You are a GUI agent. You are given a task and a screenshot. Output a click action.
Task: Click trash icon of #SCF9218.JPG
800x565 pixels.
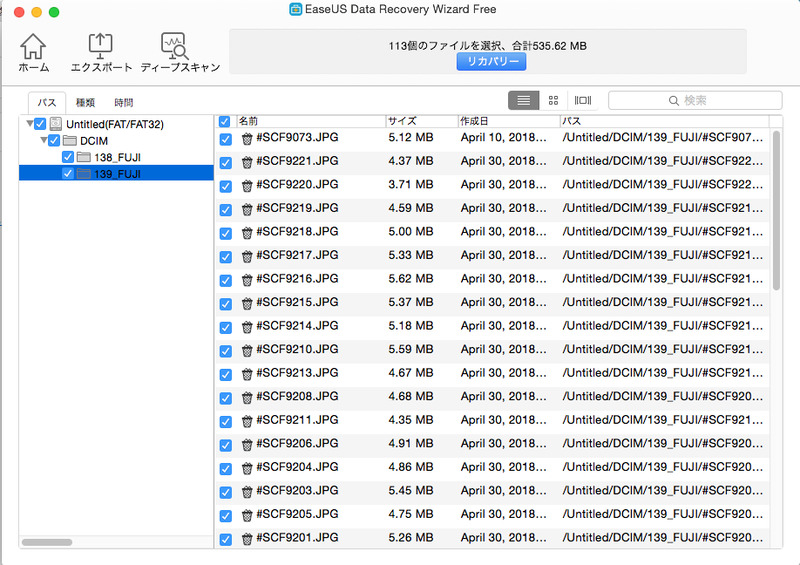pyautogui.click(x=247, y=233)
